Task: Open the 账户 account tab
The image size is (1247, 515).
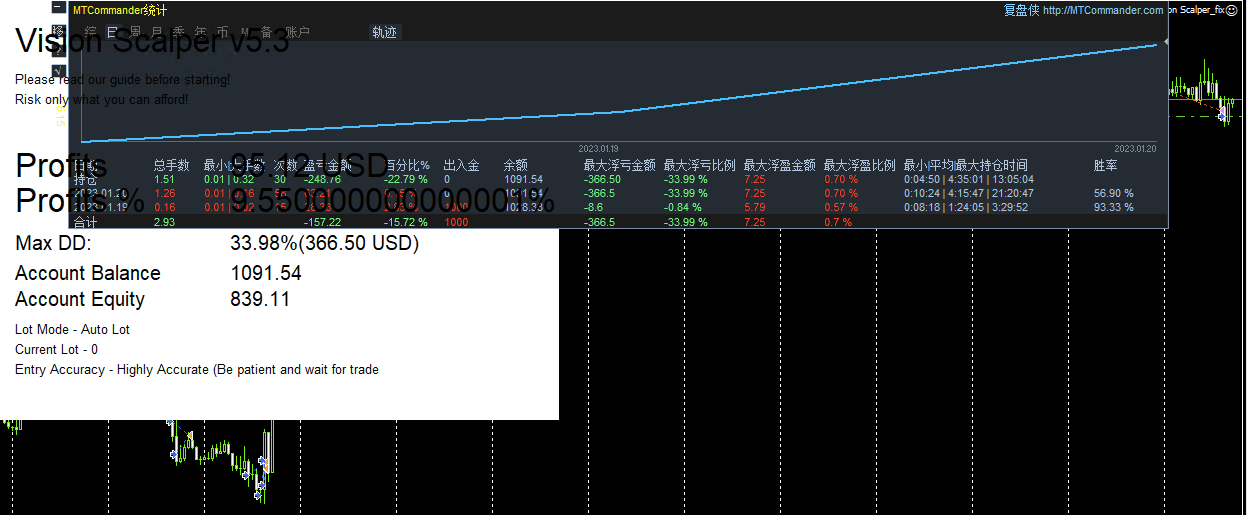Action: 298,32
